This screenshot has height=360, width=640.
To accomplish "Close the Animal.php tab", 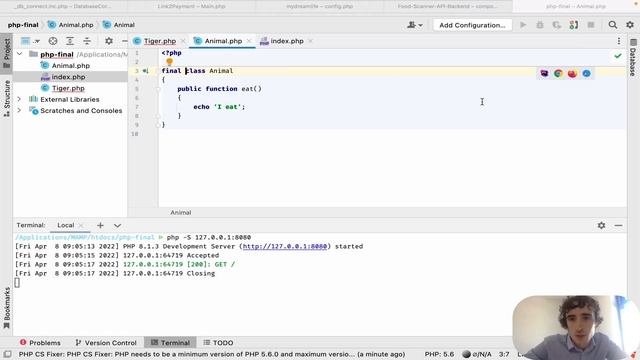I will pos(249,41).
